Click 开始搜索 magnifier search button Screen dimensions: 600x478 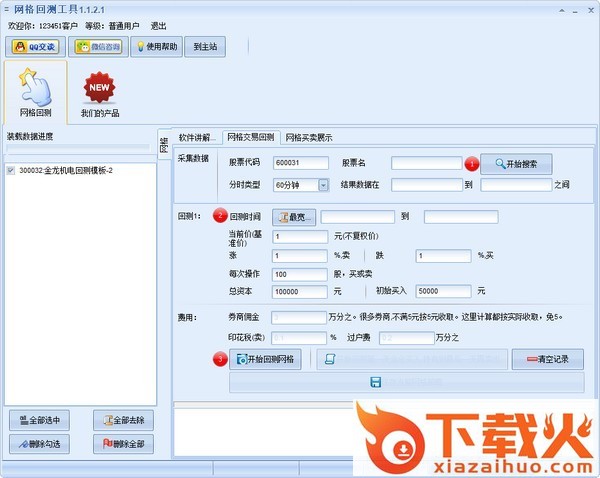516,163
